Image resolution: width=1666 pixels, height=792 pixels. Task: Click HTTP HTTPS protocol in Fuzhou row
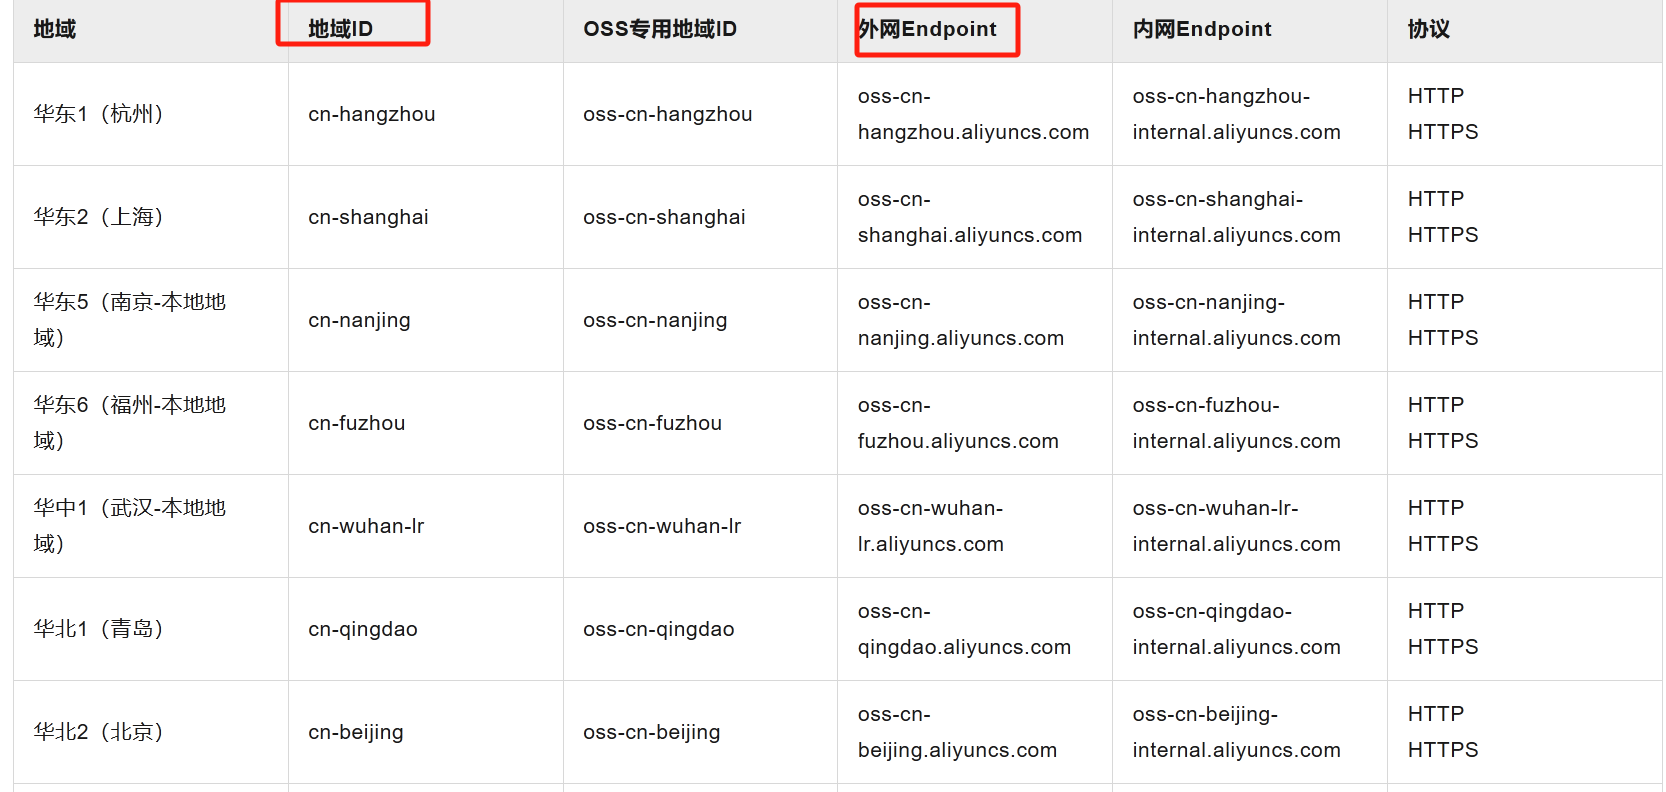[1443, 423]
